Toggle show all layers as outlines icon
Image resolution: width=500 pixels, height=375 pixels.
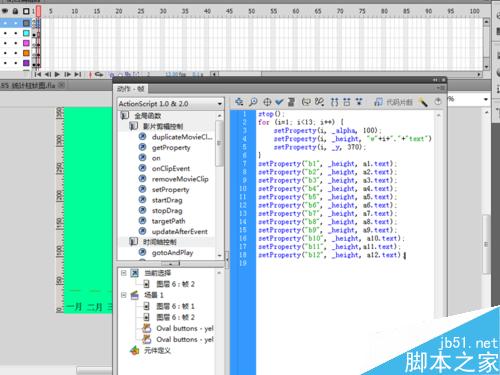(x=26, y=11)
